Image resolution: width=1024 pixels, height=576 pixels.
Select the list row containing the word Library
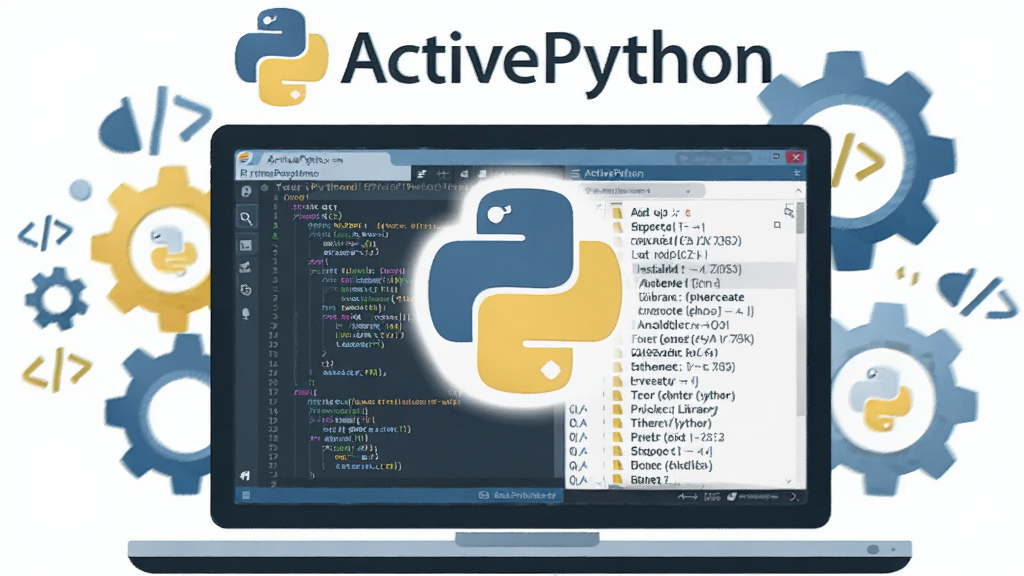[x=673, y=409]
